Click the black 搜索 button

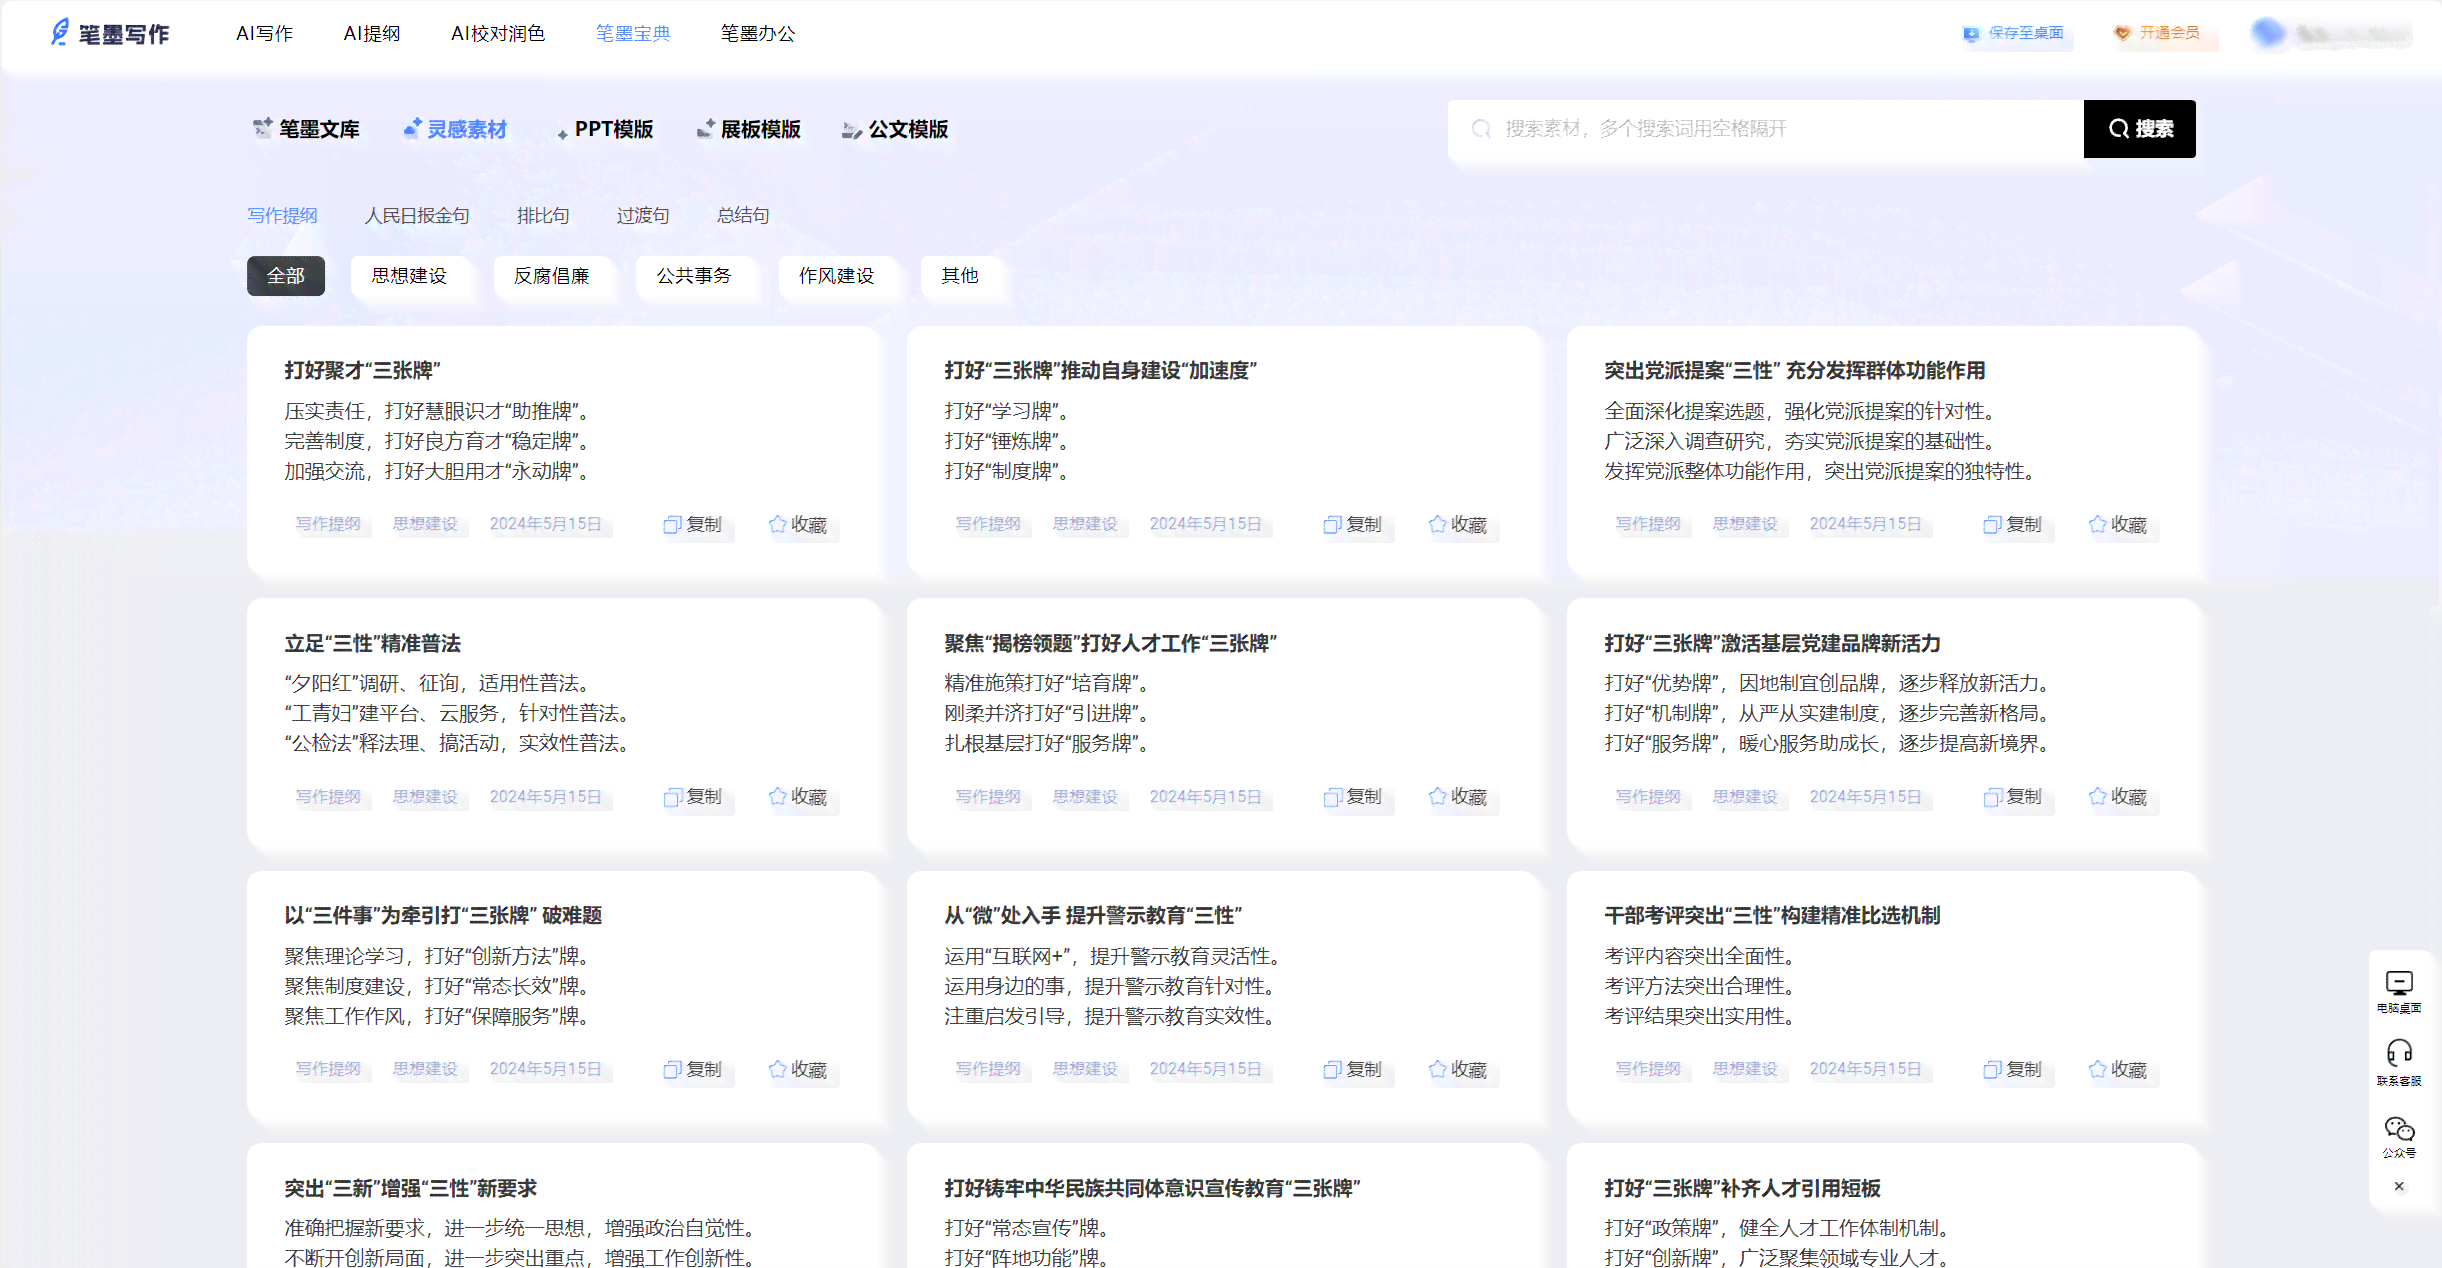(2140, 128)
